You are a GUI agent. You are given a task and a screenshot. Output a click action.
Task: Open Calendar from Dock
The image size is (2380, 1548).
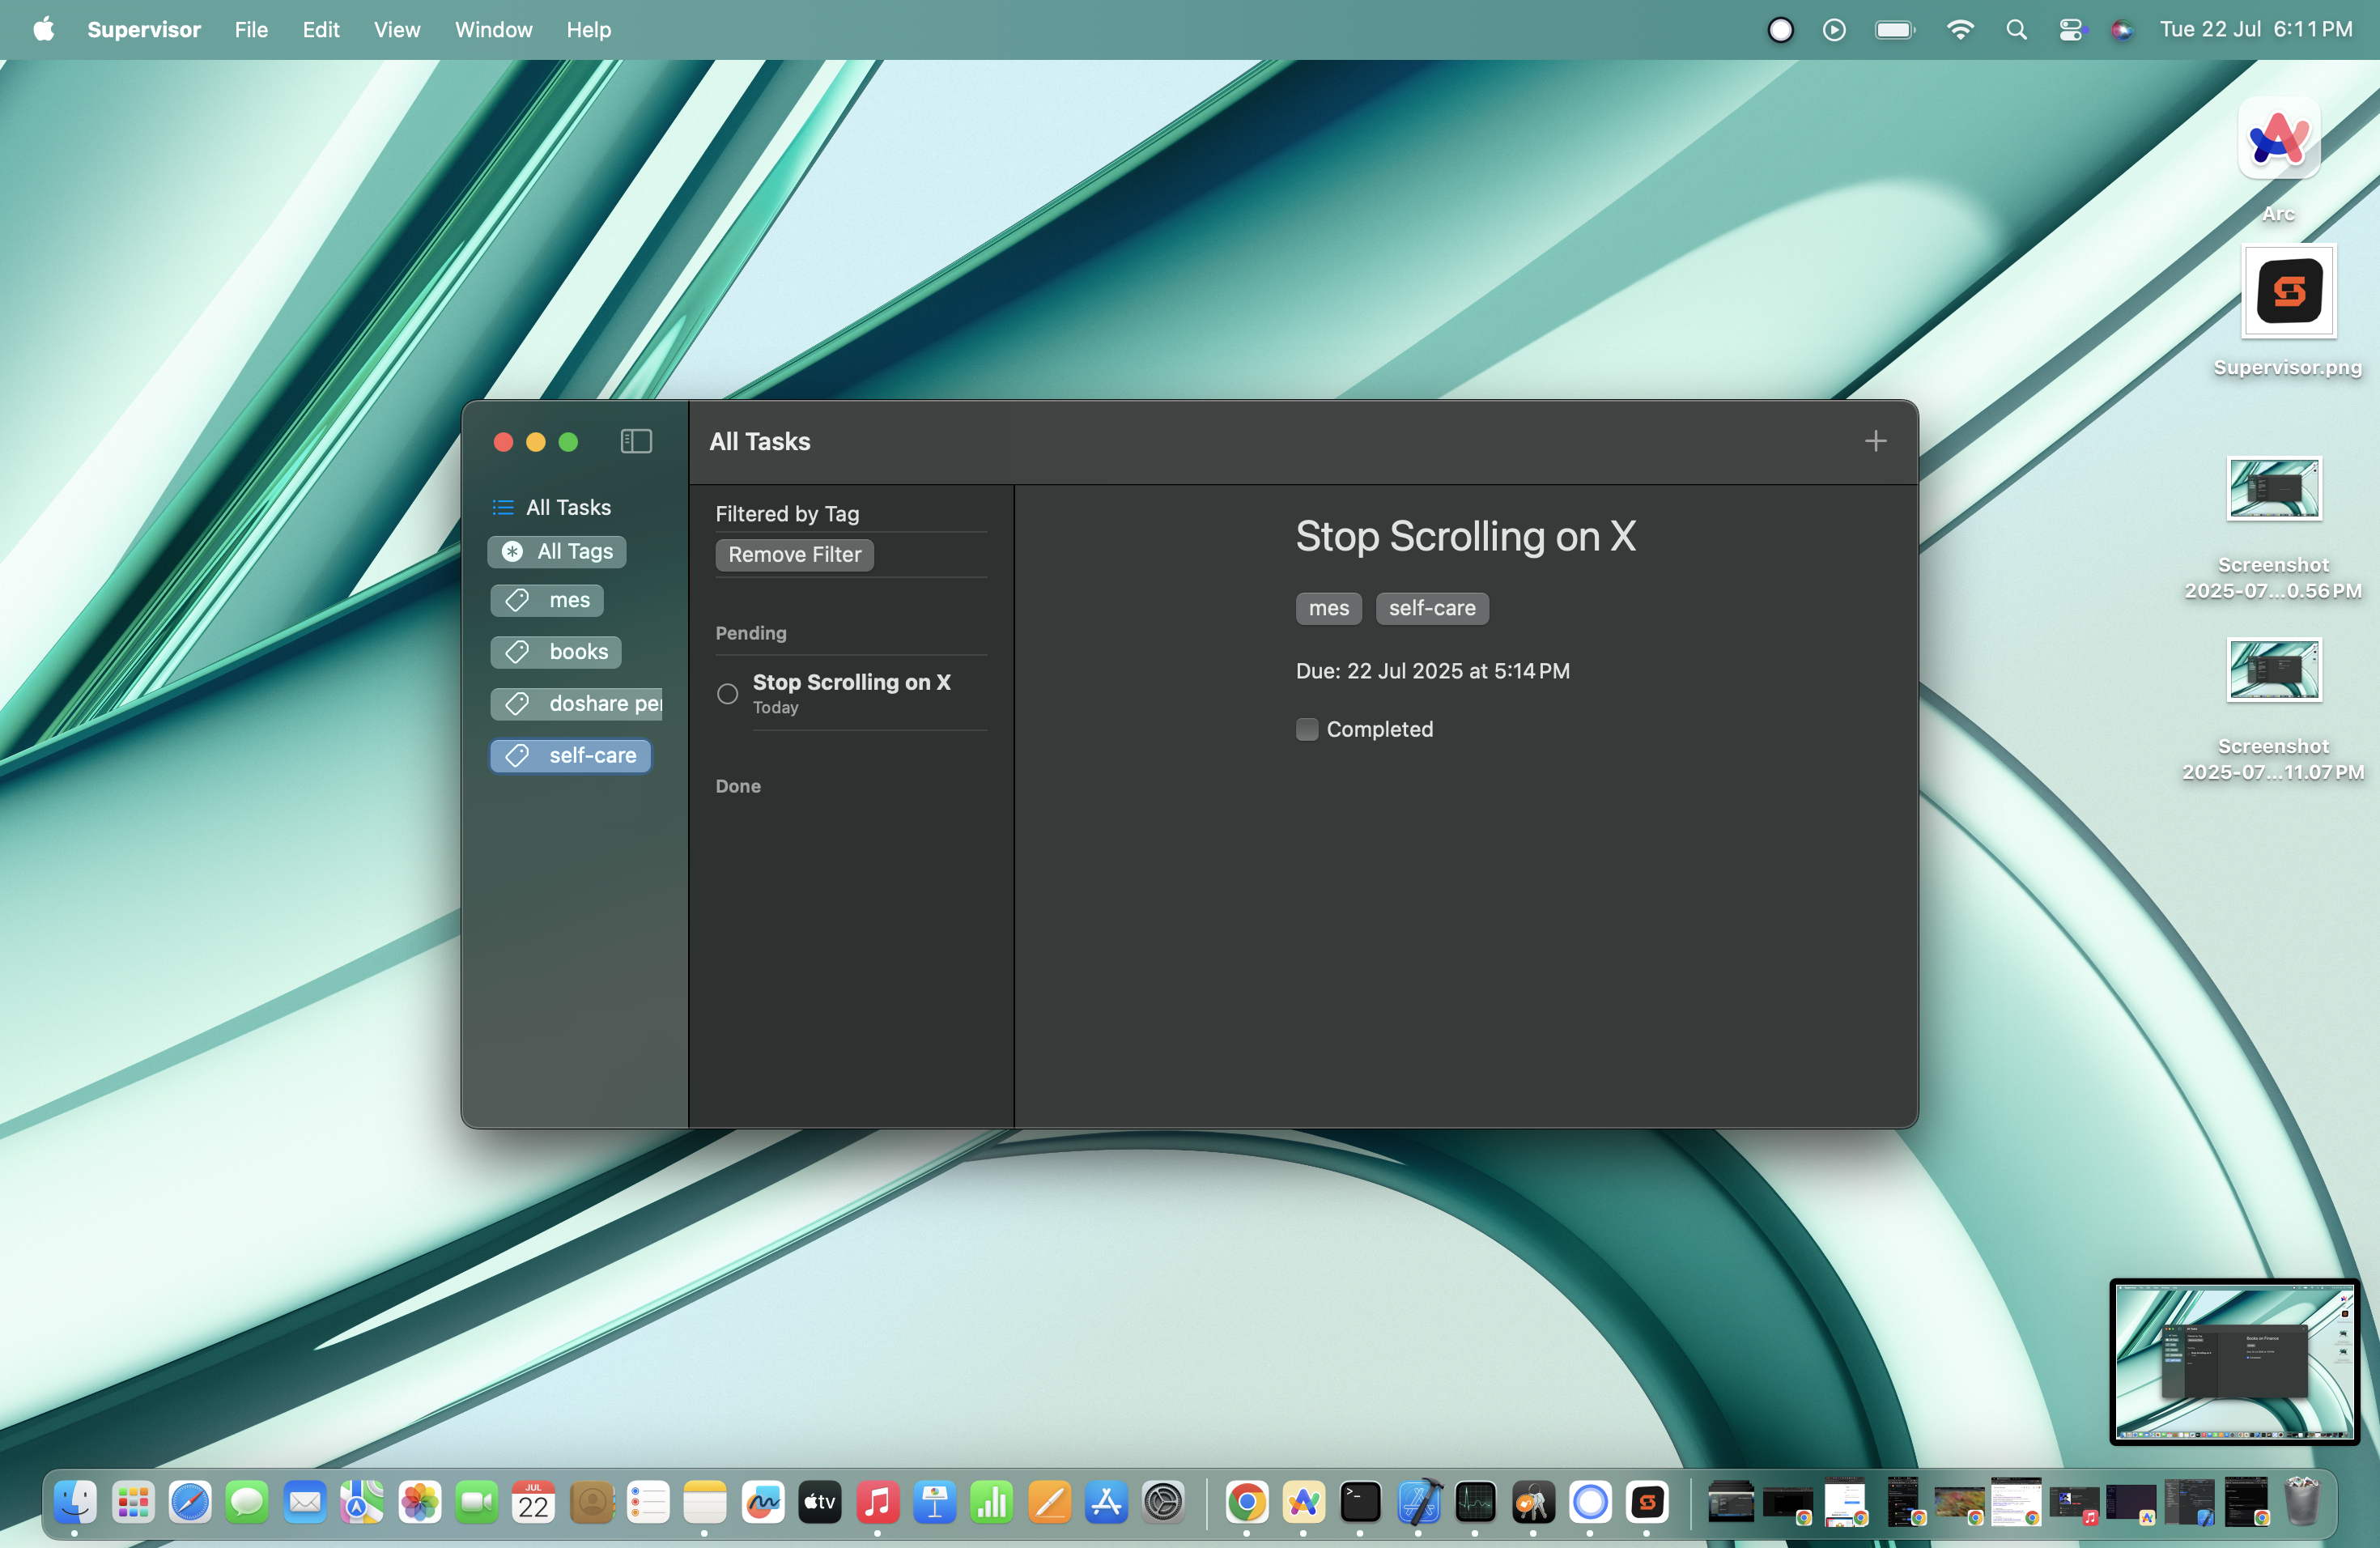click(534, 1502)
